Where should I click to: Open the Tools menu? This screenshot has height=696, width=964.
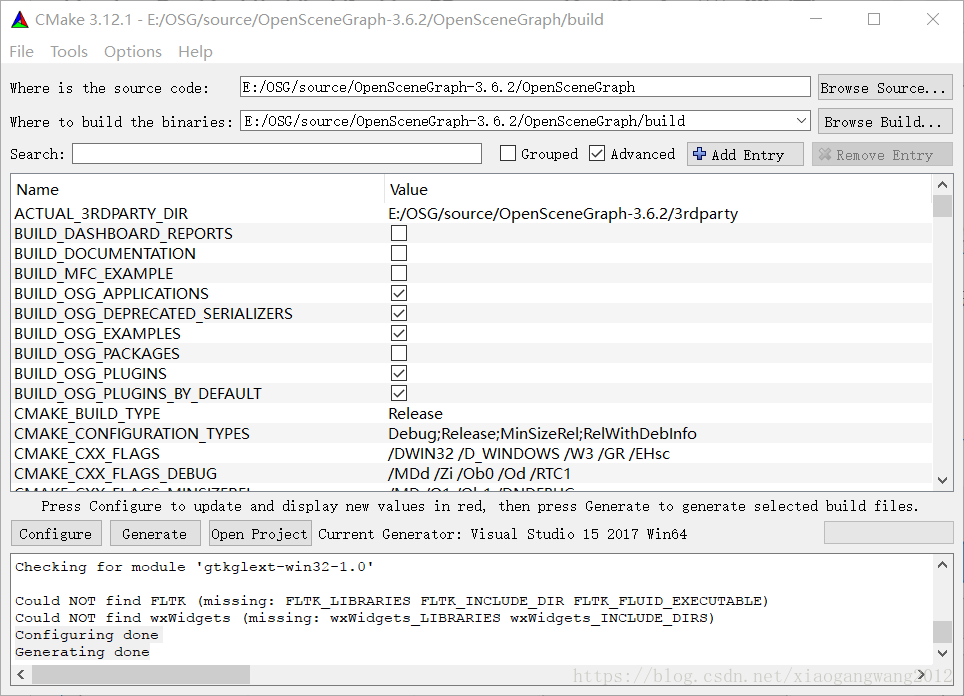(69, 52)
